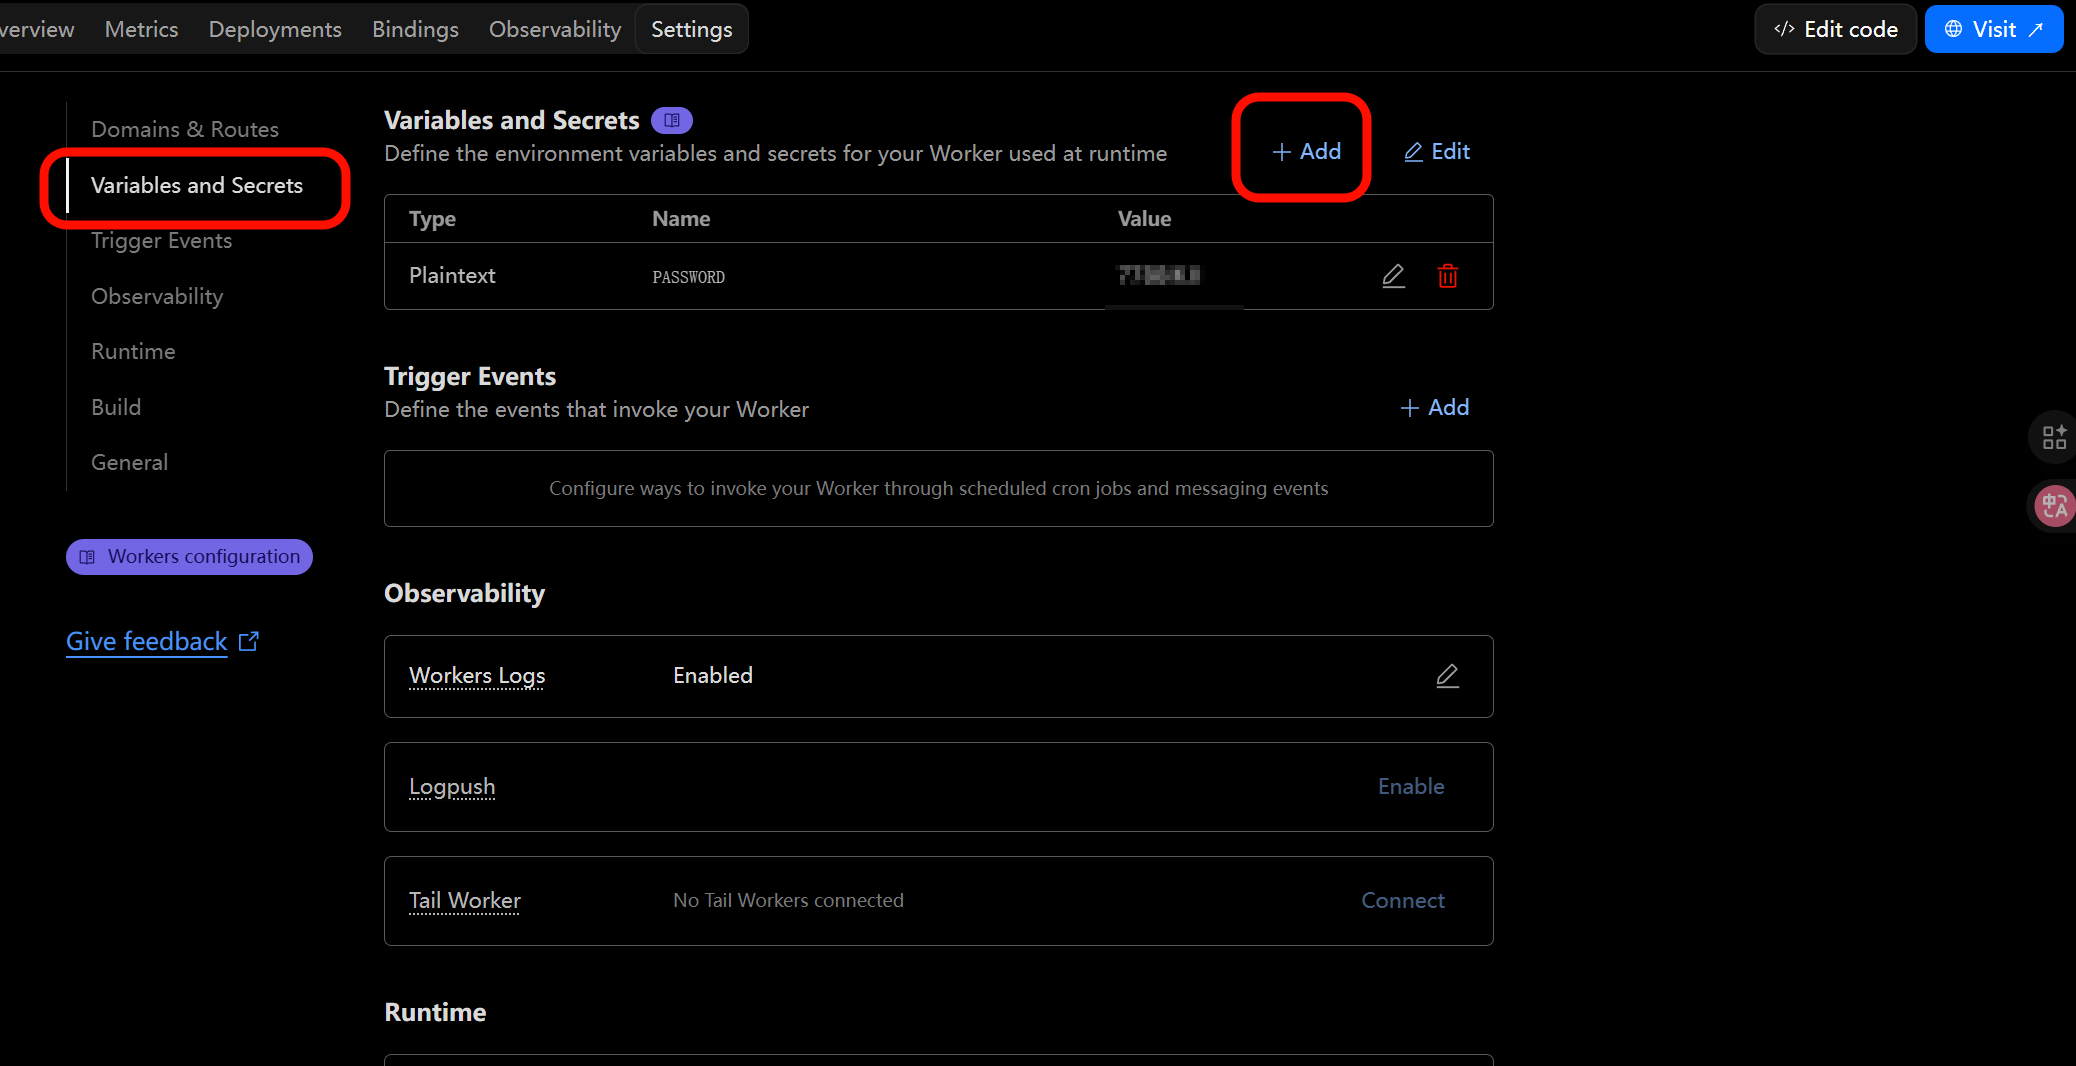This screenshot has height=1066, width=2076.
Task: Open the Workers configuration badge
Action: pos(190,557)
